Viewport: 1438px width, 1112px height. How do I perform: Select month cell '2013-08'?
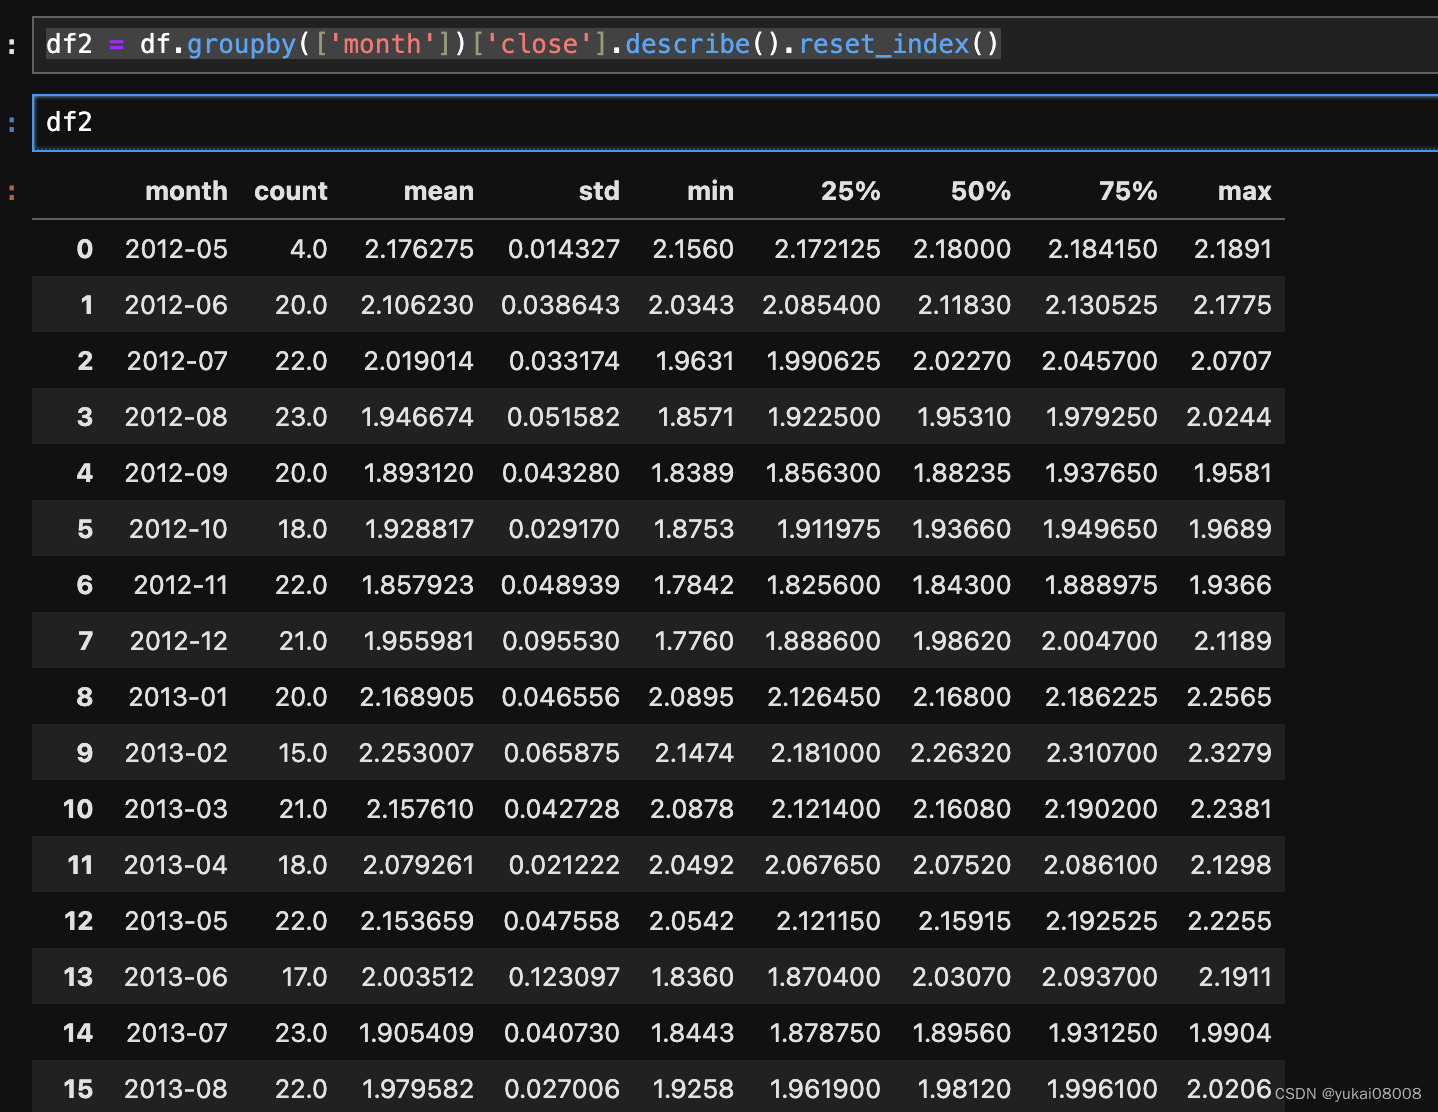(176, 1089)
